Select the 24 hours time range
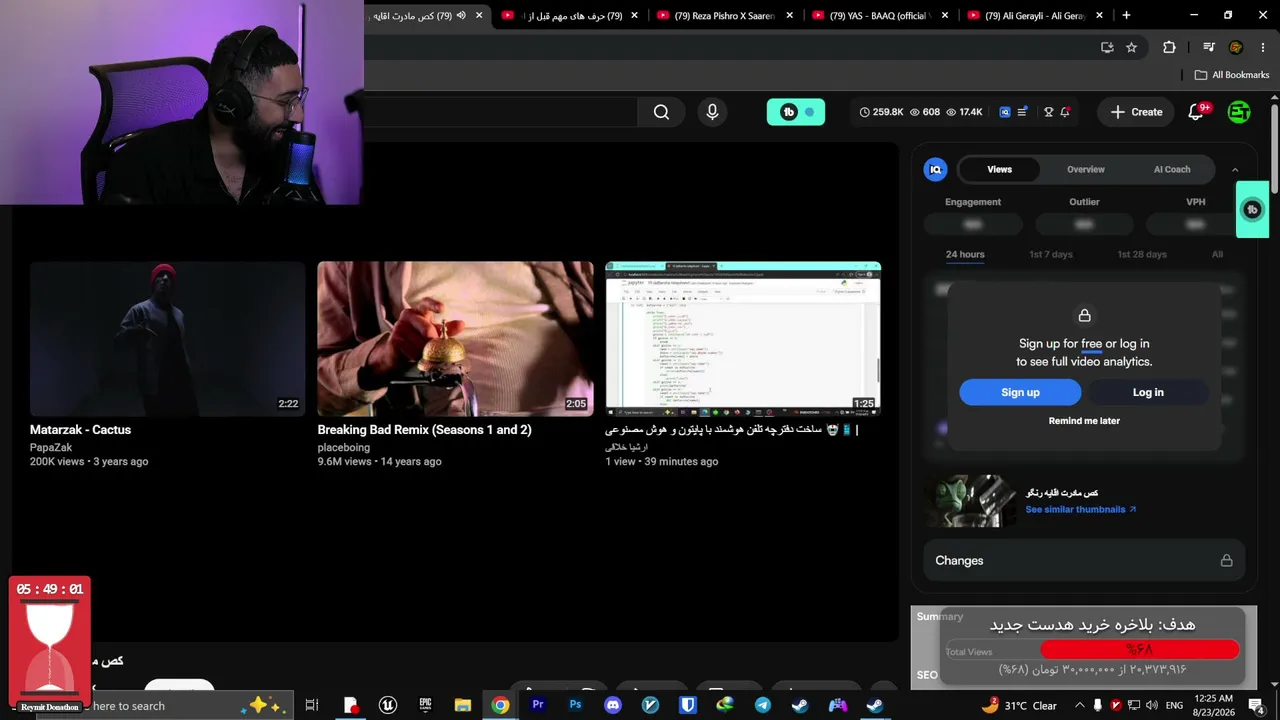This screenshot has width=1280, height=720. click(x=965, y=255)
